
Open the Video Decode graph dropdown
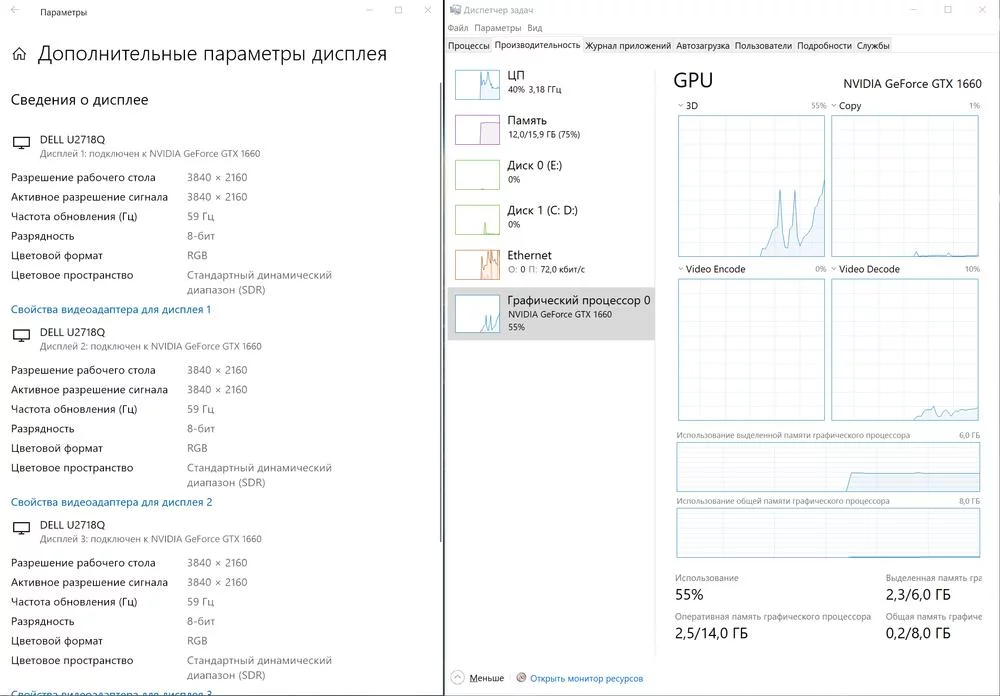pos(834,269)
